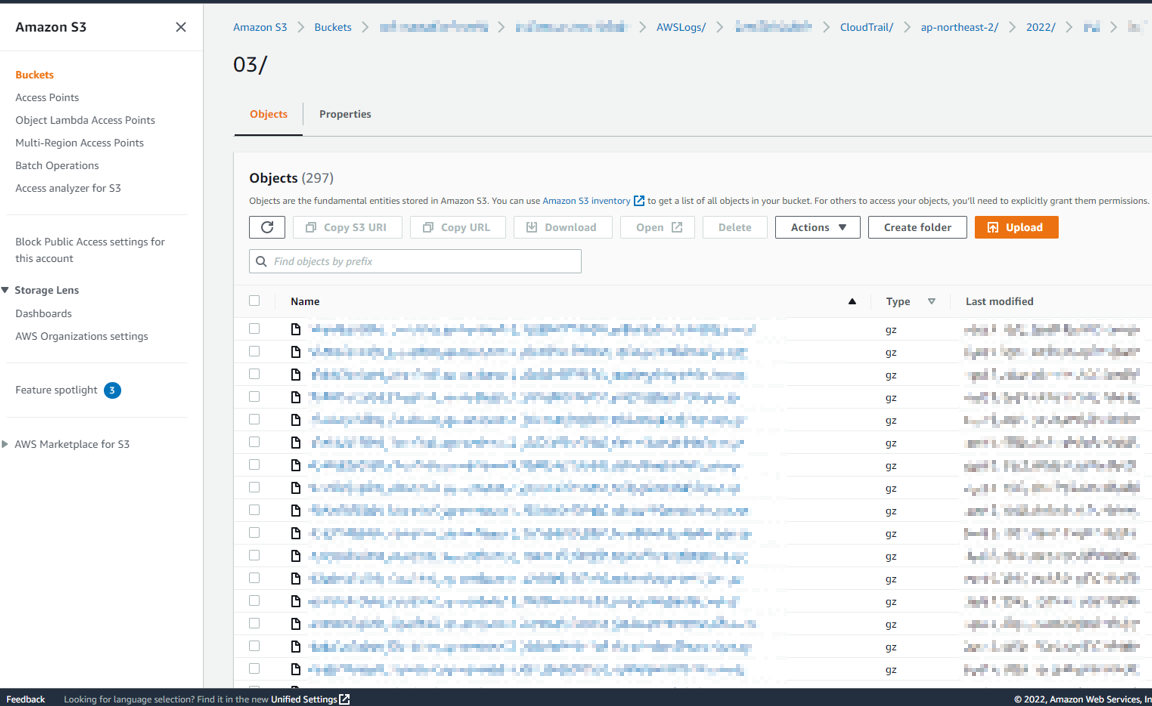The image size is (1152, 706).
Task: Click Copy URL button
Action: coord(457,227)
